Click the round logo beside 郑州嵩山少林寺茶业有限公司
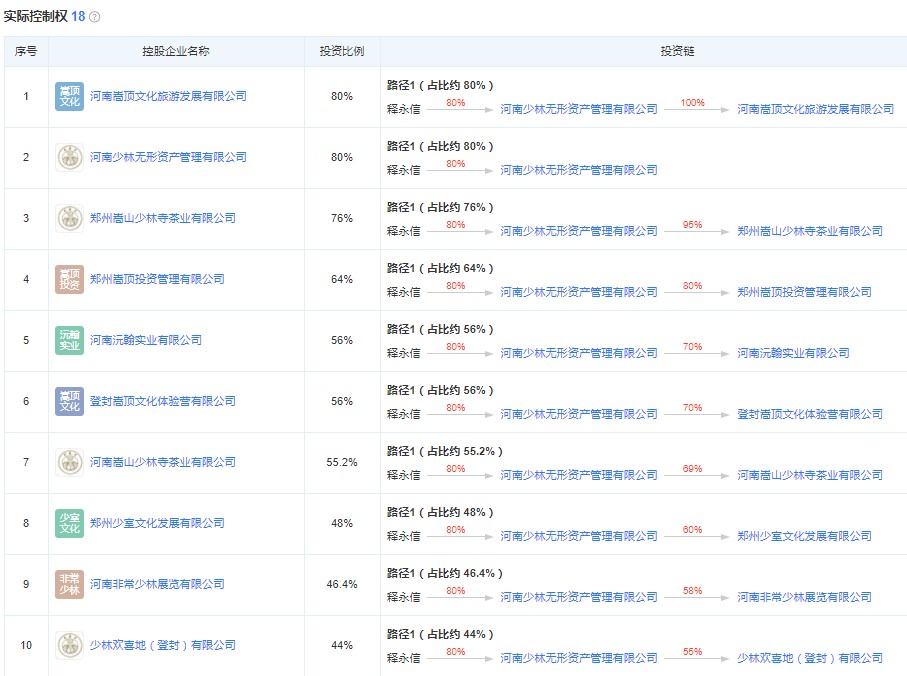Screen dimensions: 907x676 pos(69,218)
